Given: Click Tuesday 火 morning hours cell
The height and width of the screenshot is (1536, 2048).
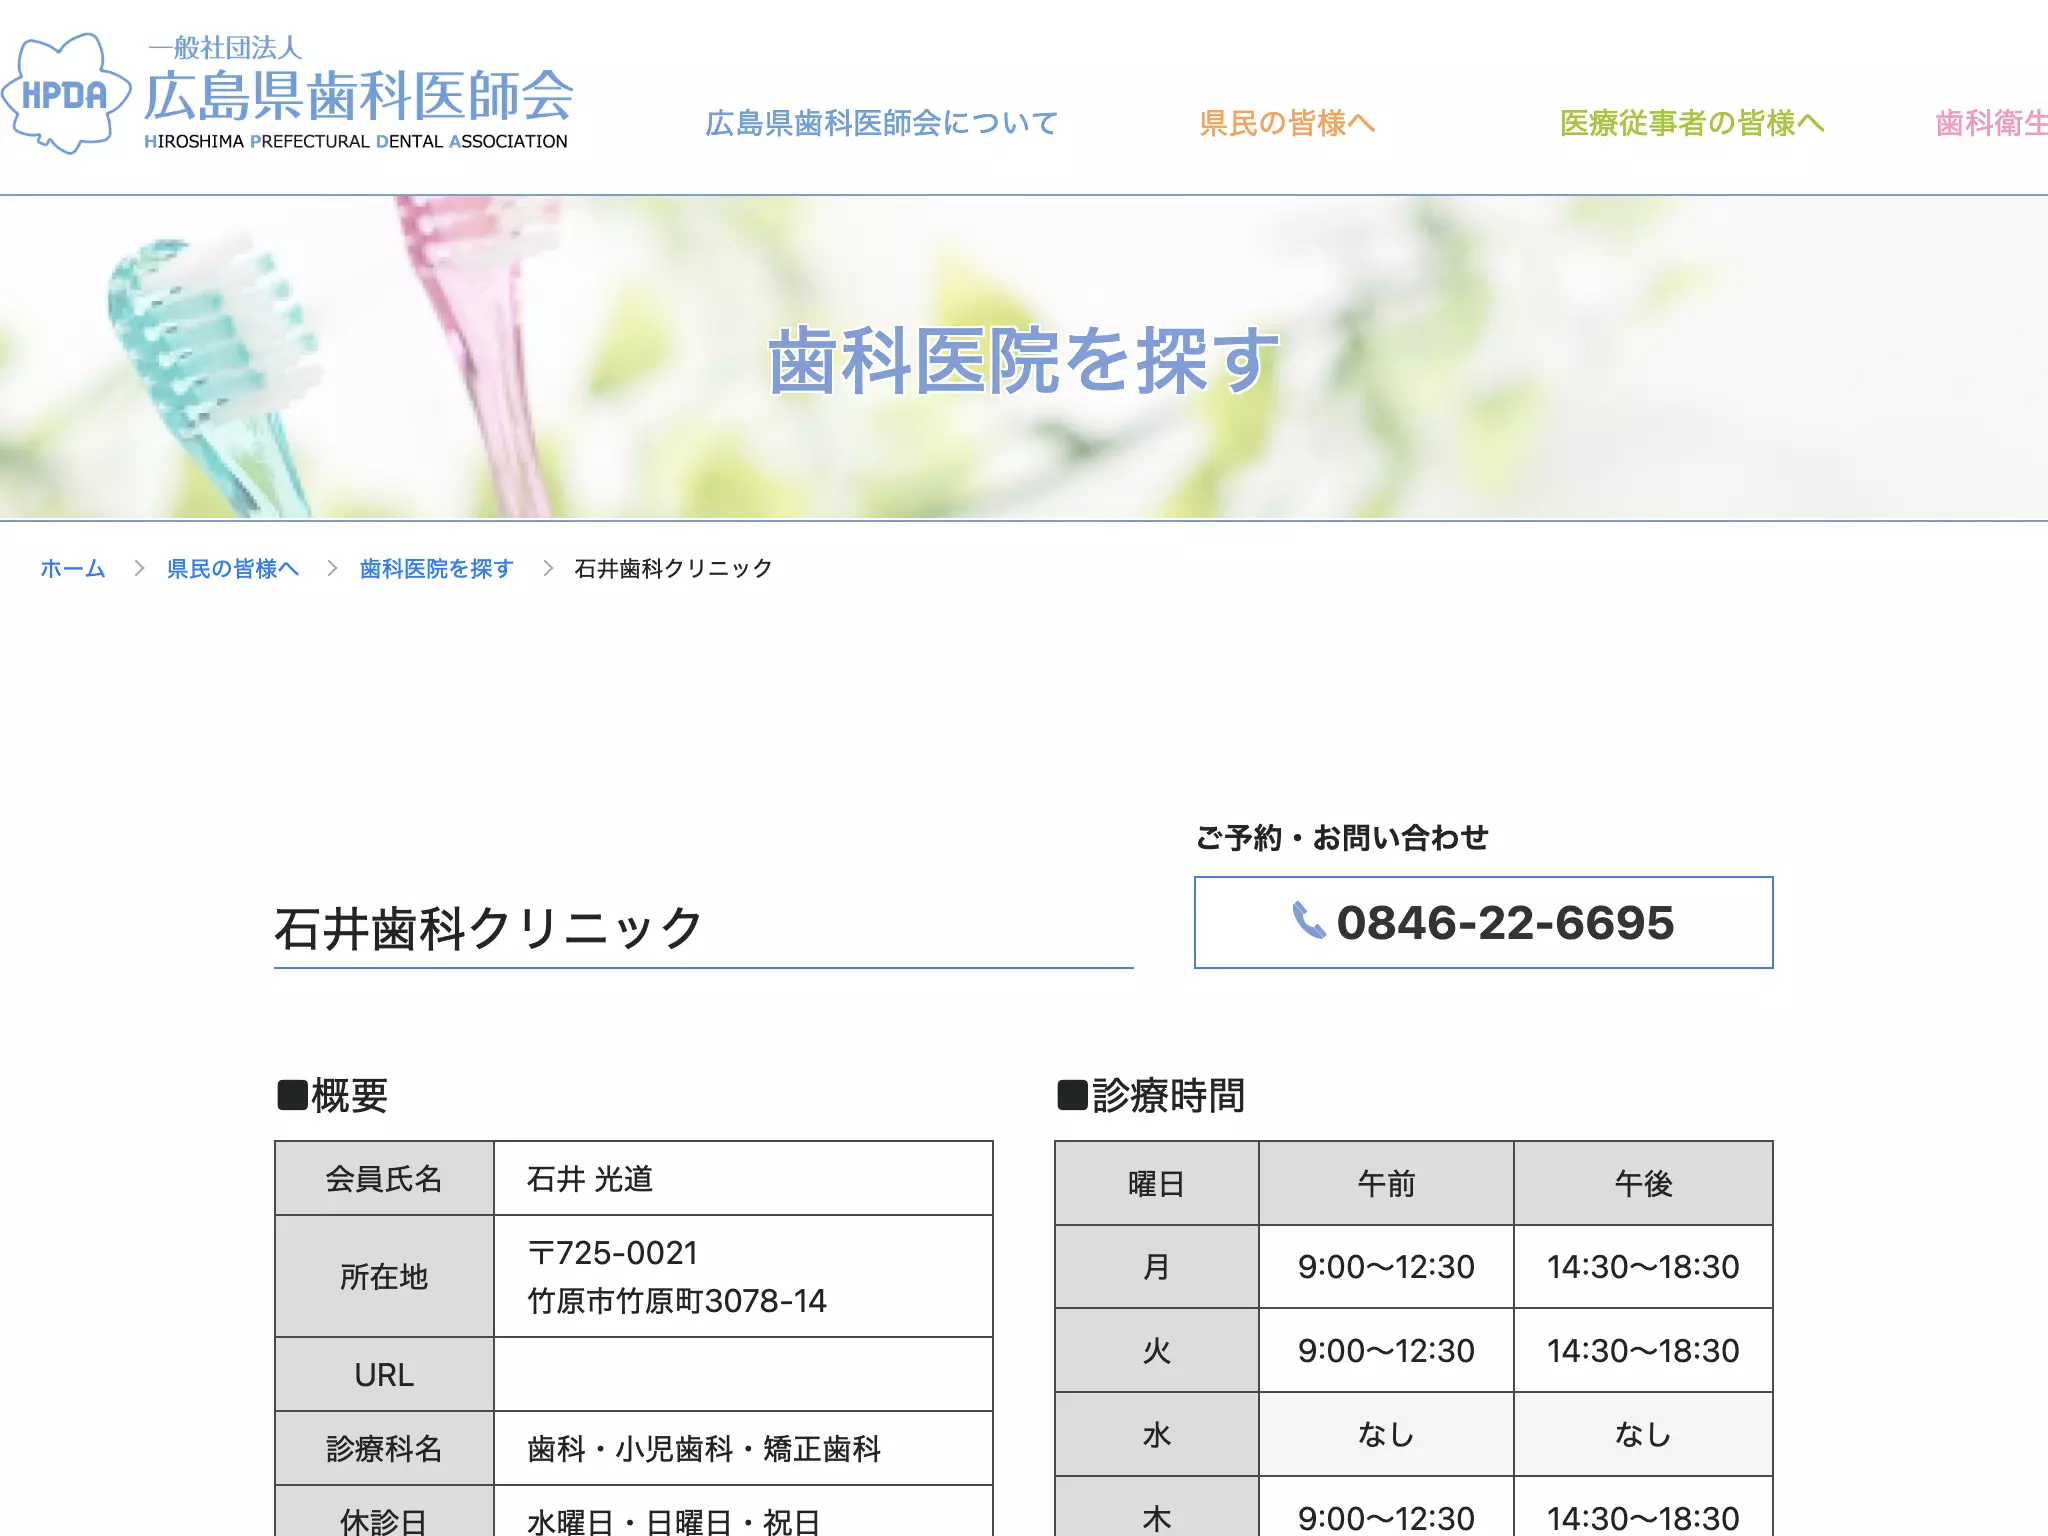Looking at the screenshot, I should 1386,1350.
